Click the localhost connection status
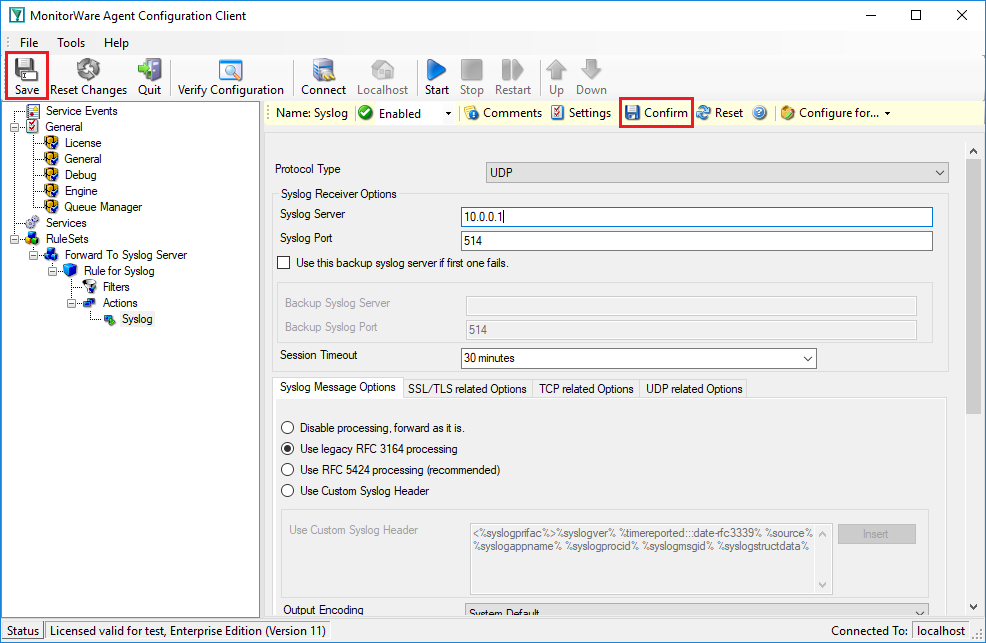This screenshot has width=986, height=643. coord(941,630)
